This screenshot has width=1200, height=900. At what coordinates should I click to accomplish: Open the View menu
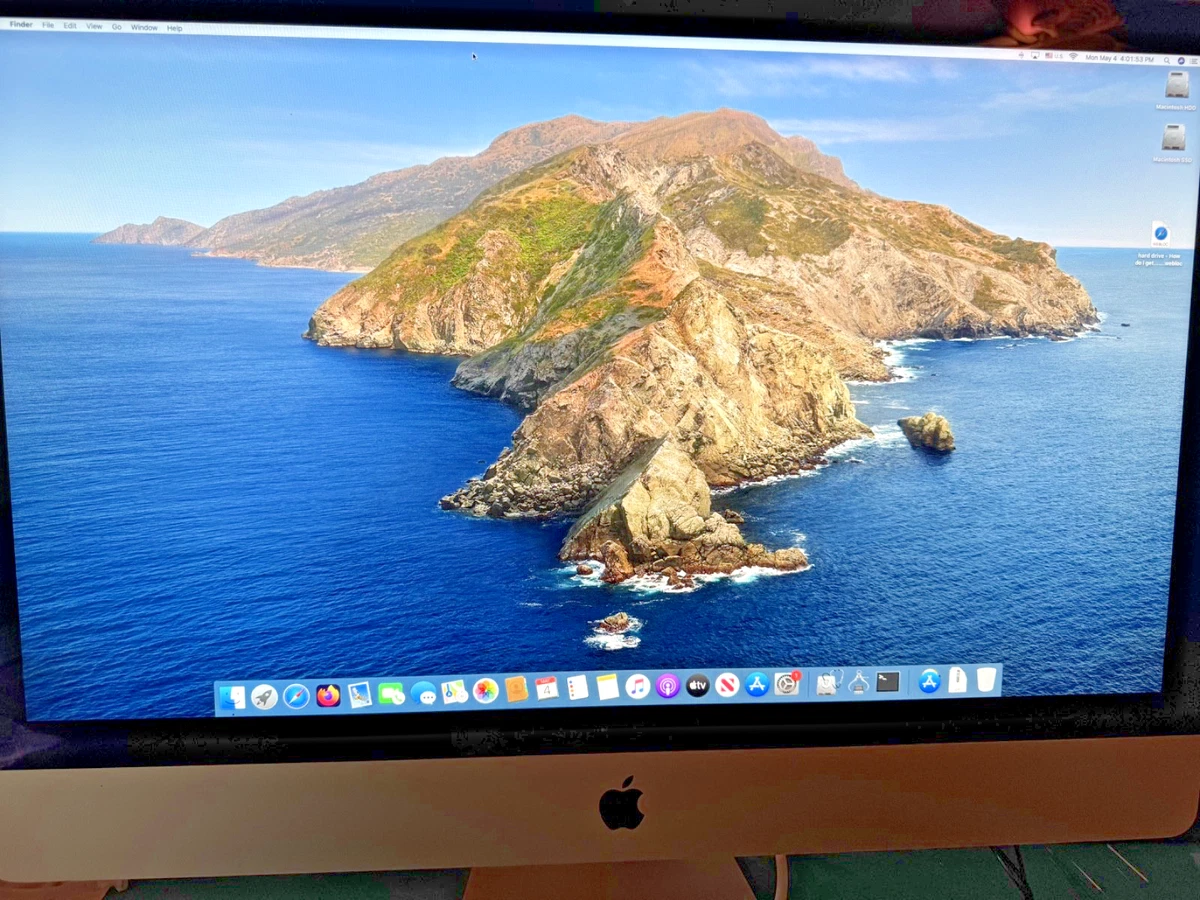click(94, 26)
